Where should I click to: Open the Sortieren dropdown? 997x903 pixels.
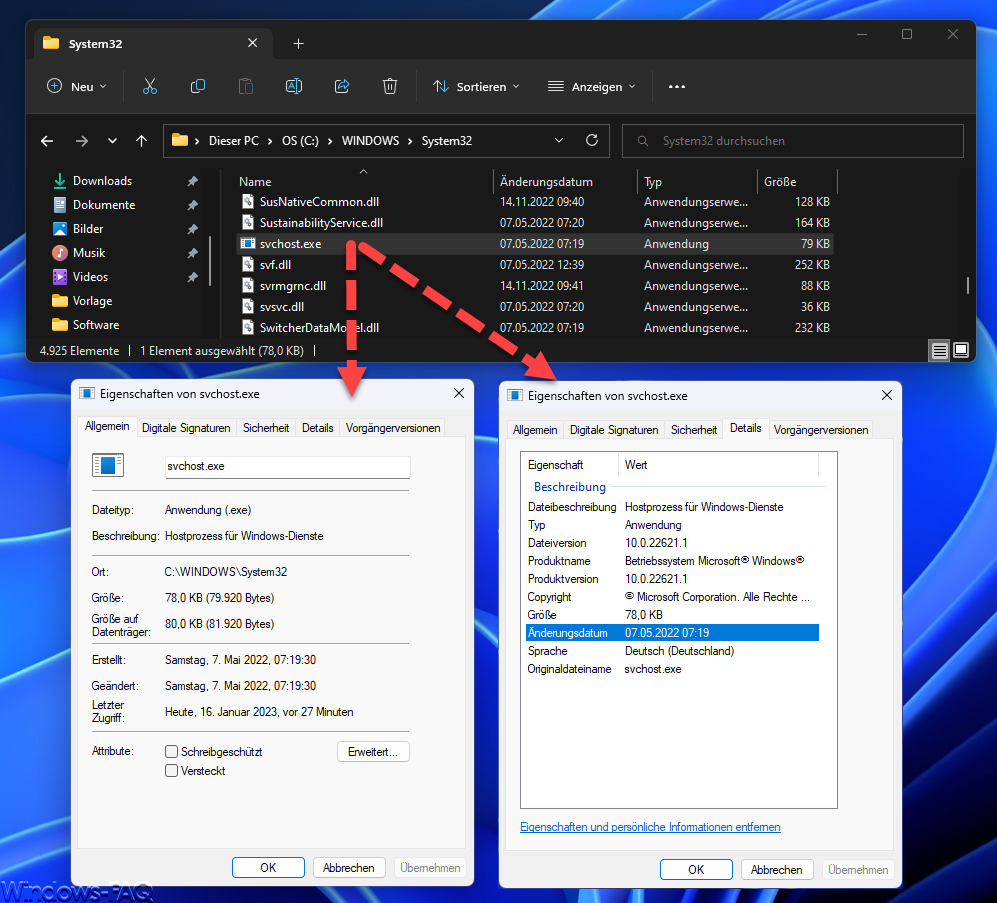pyautogui.click(x=476, y=86)
